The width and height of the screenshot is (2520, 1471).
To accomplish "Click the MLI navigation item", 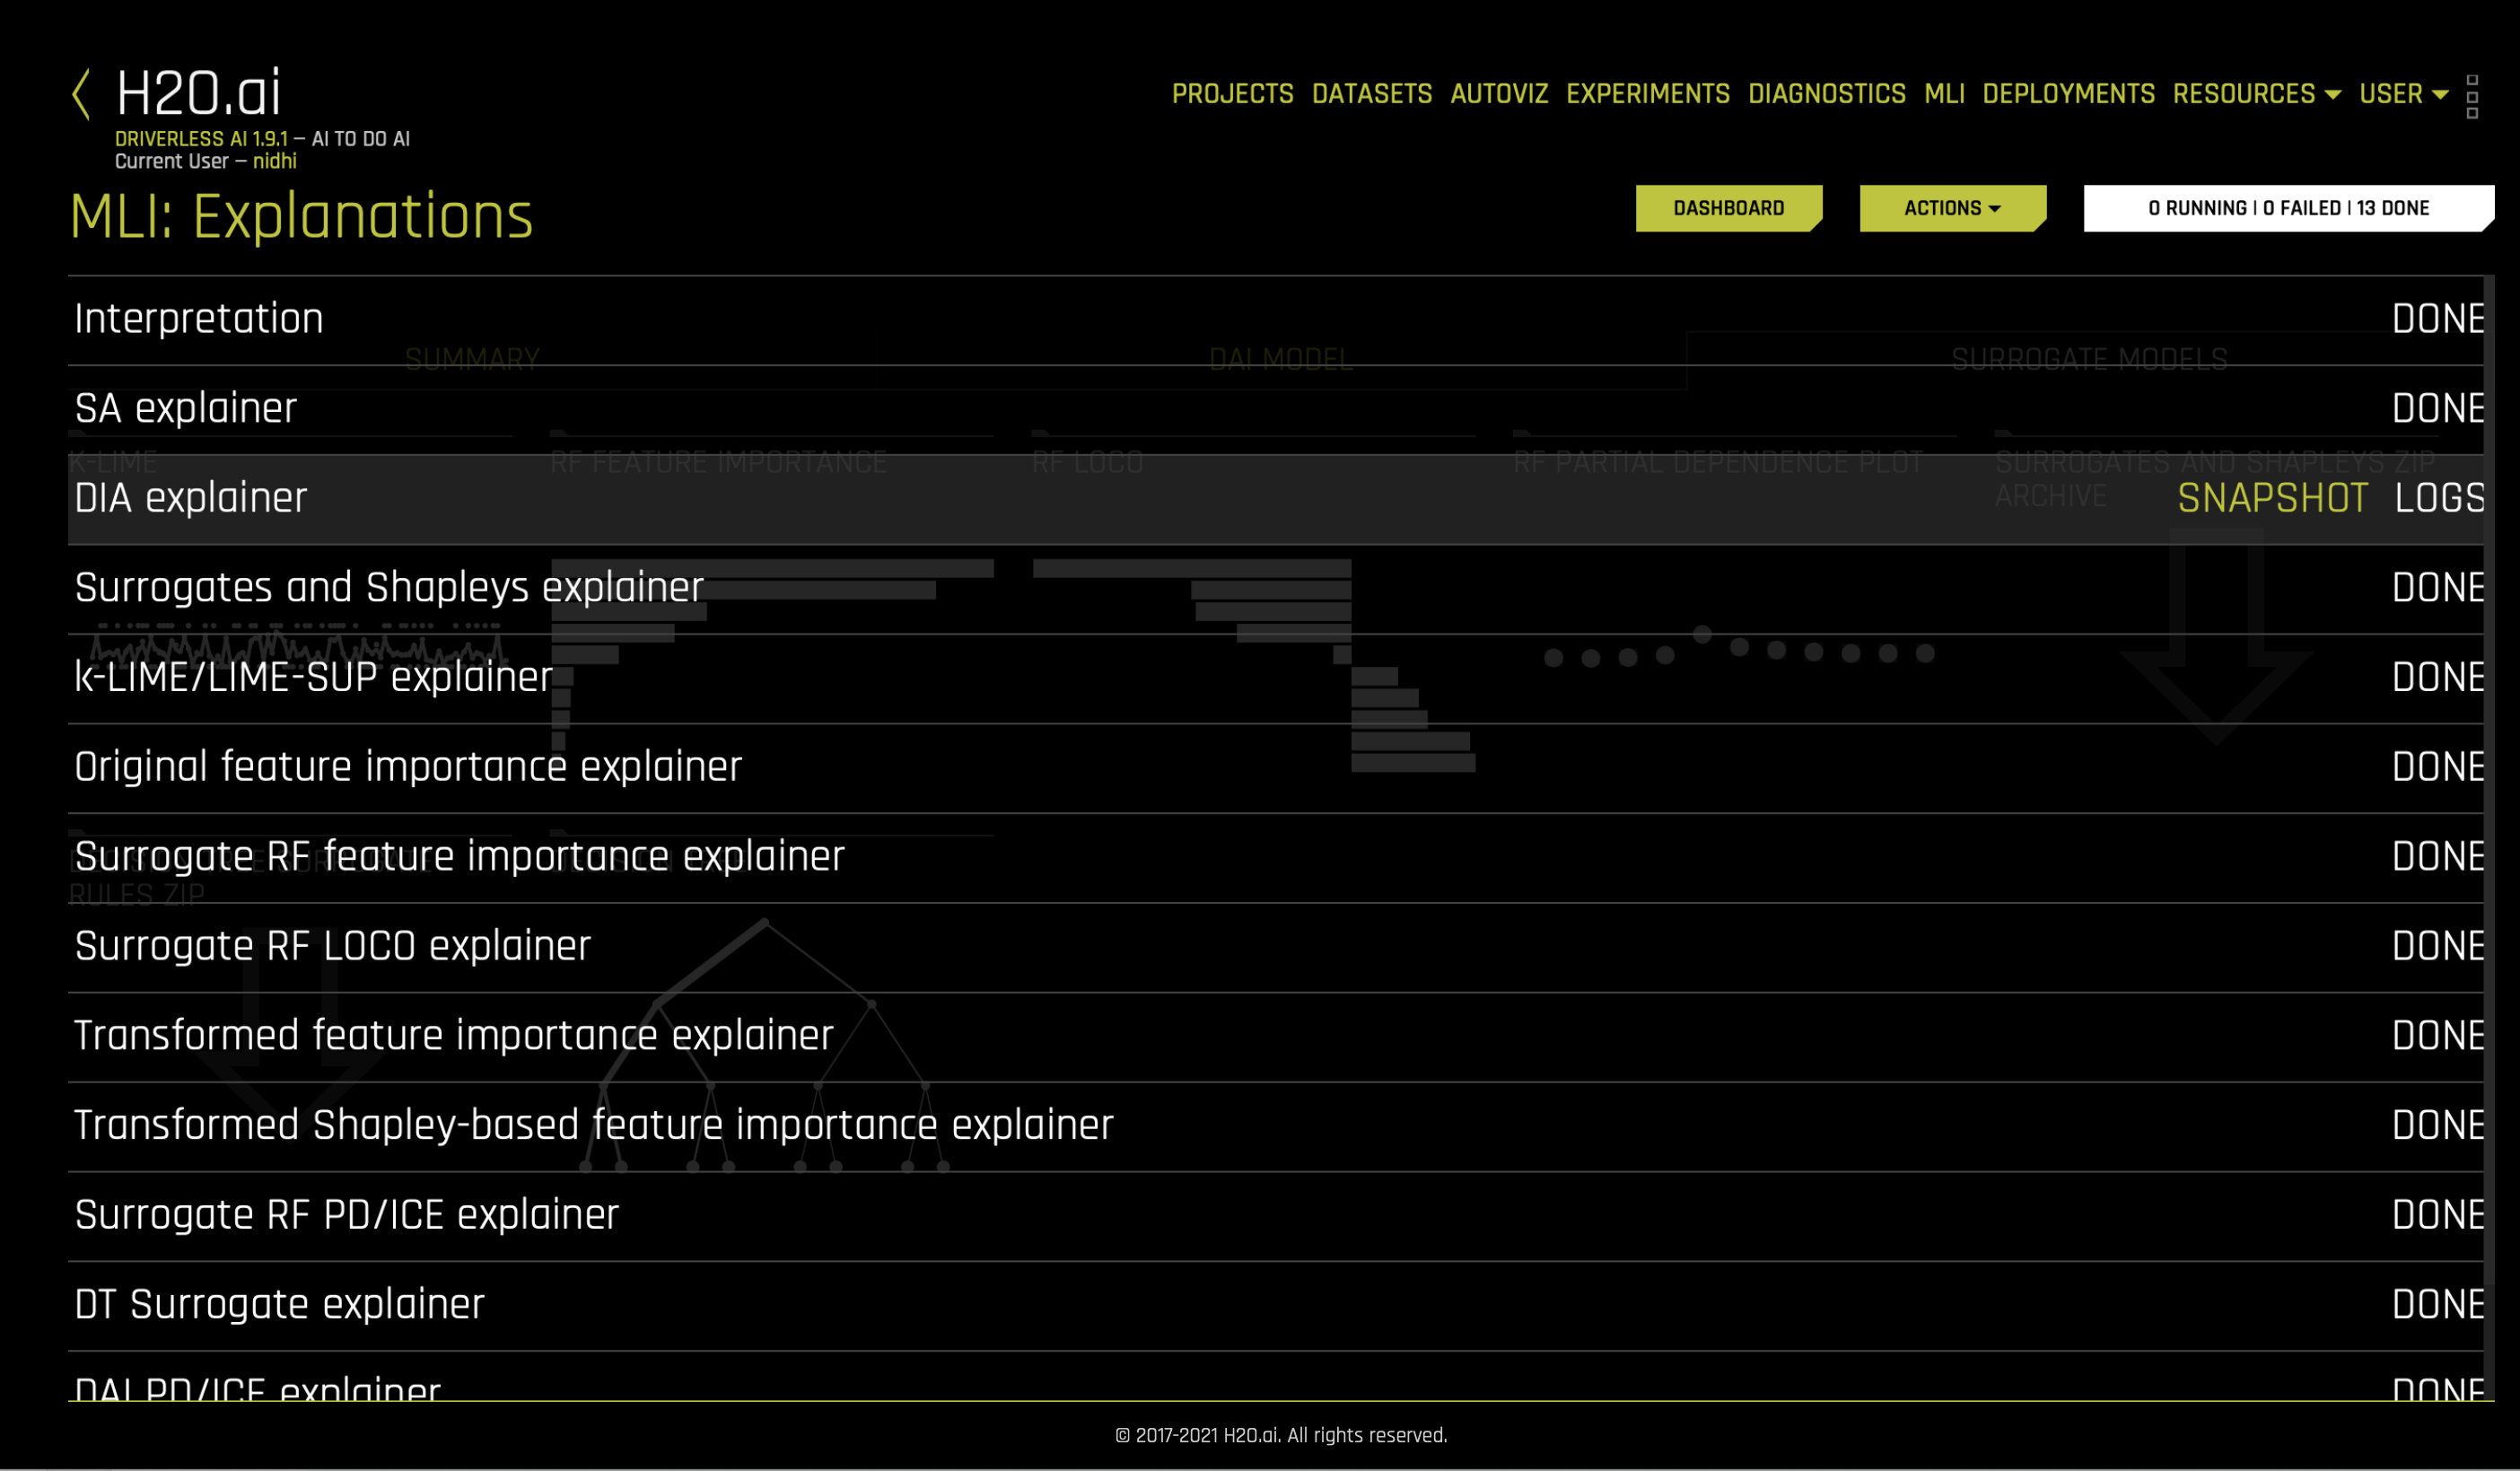I will 1943,94.
